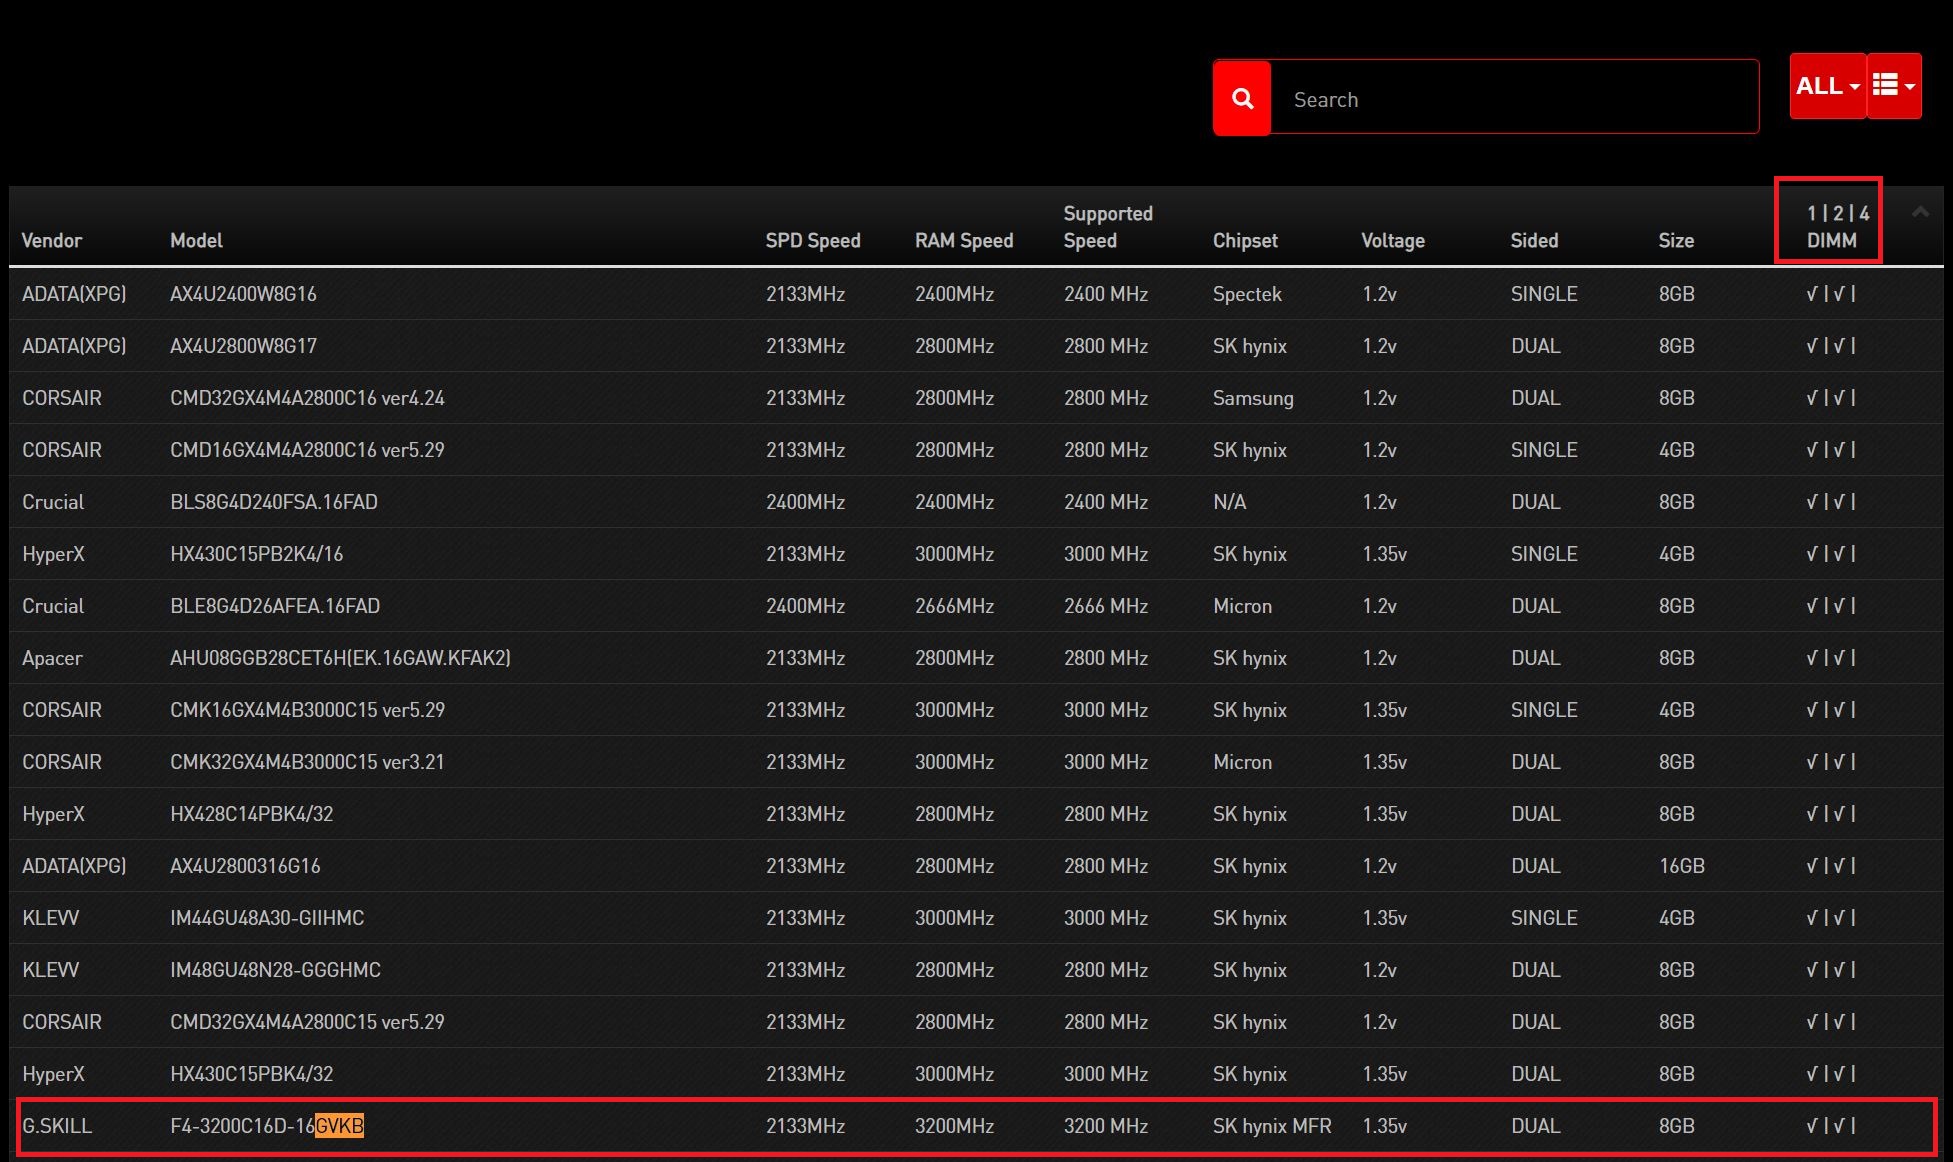Focus the Search input field

tap(1514, 98)
